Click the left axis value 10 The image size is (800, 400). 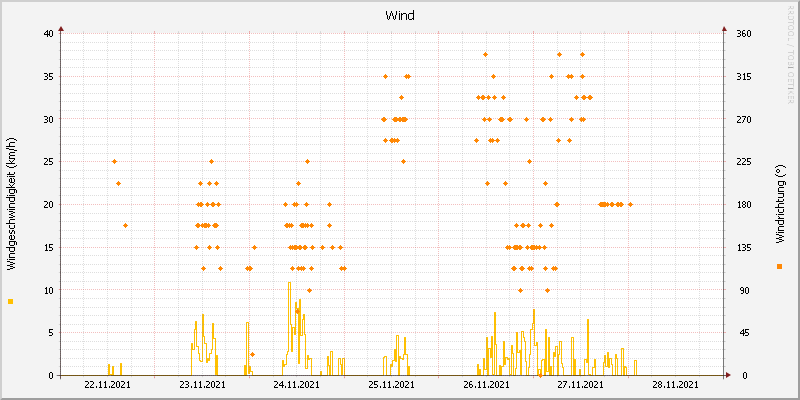pos(48,290)
